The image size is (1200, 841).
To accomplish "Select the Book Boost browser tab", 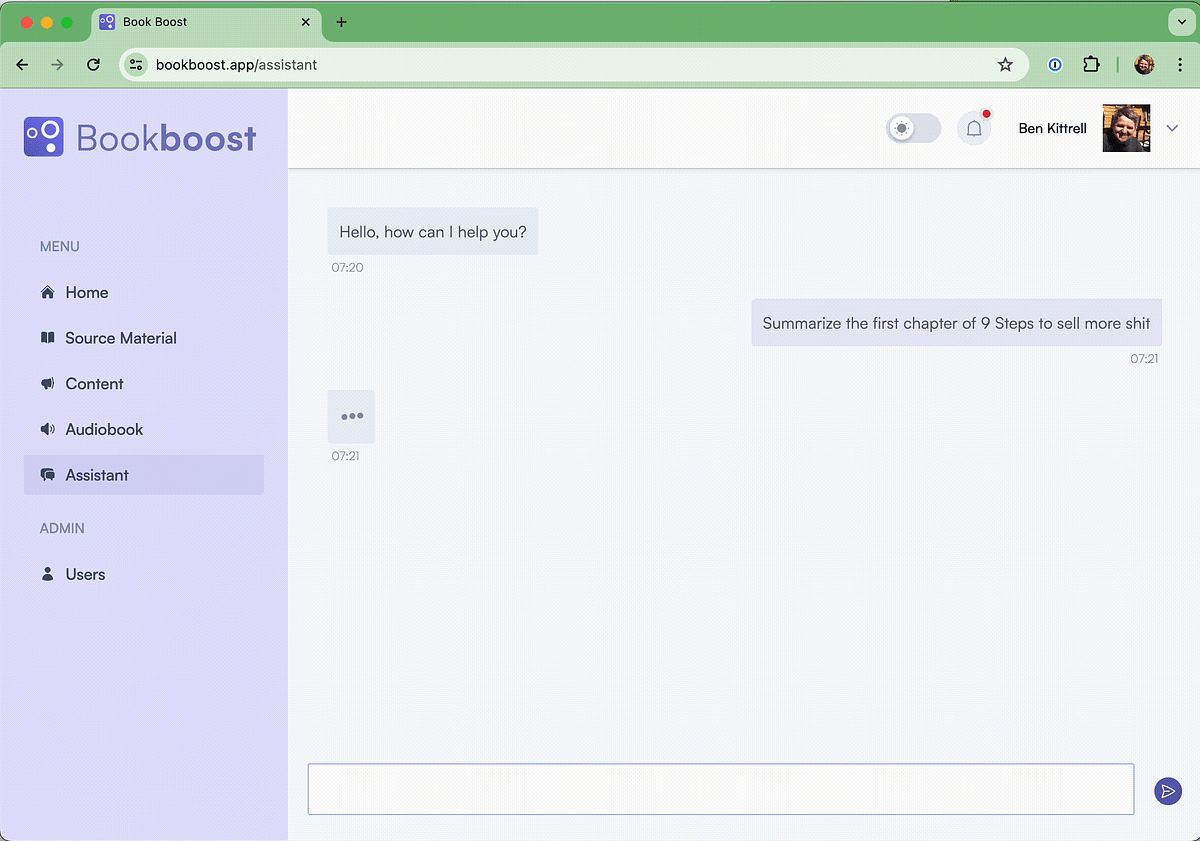I will (206, 22).
